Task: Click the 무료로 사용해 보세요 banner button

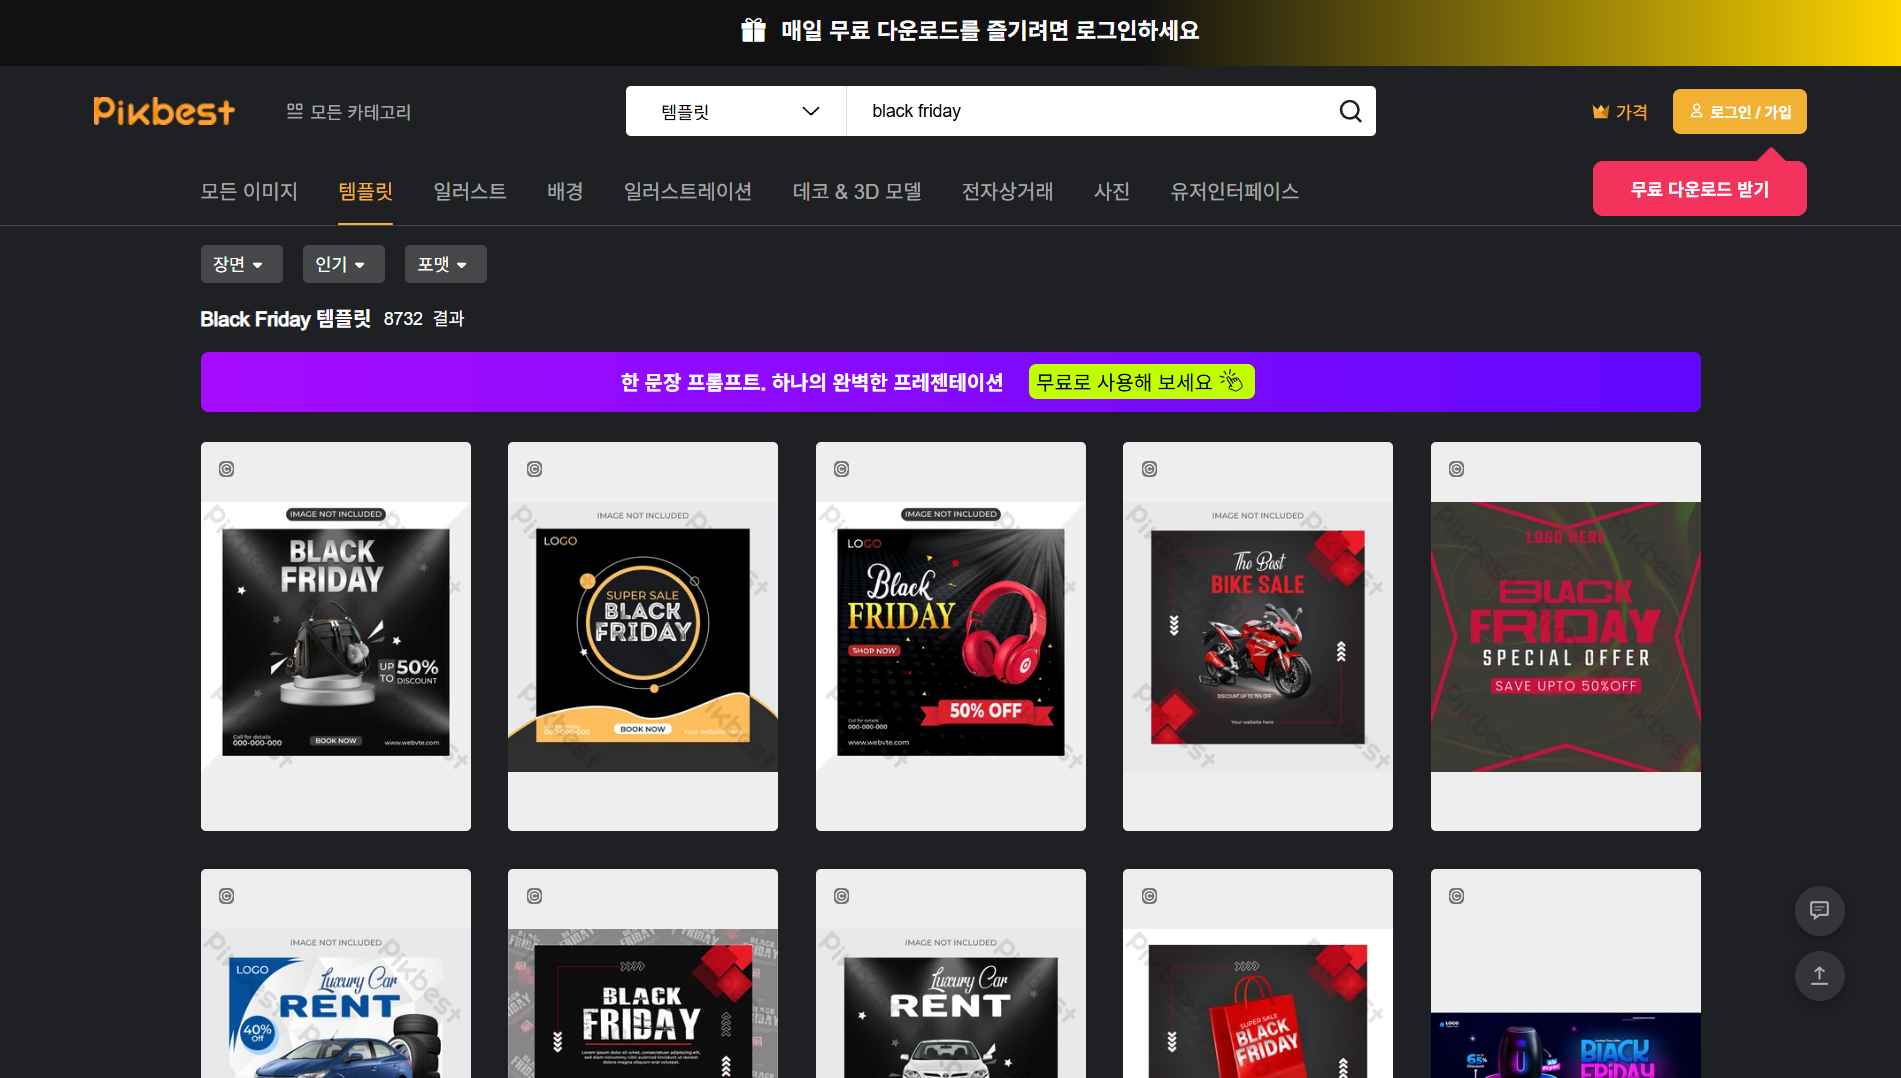Action: pos(1140,381)
